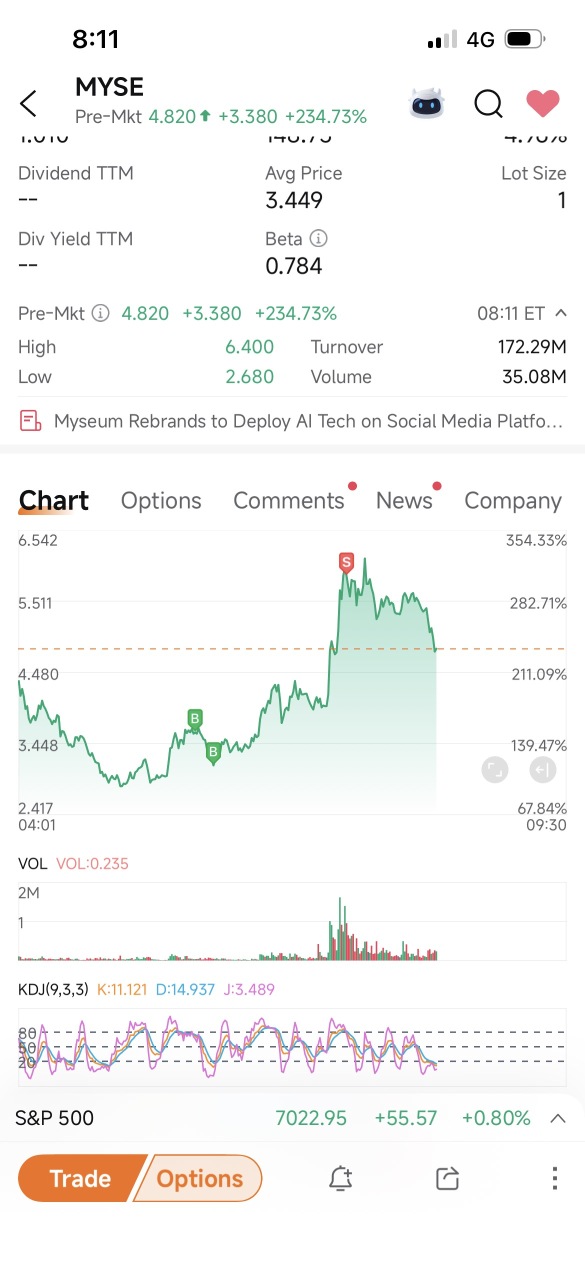The width and height of the screenshot is (585, 1266).
Task: Tap the chart collapse arrow icon
Action: [543, 769]
